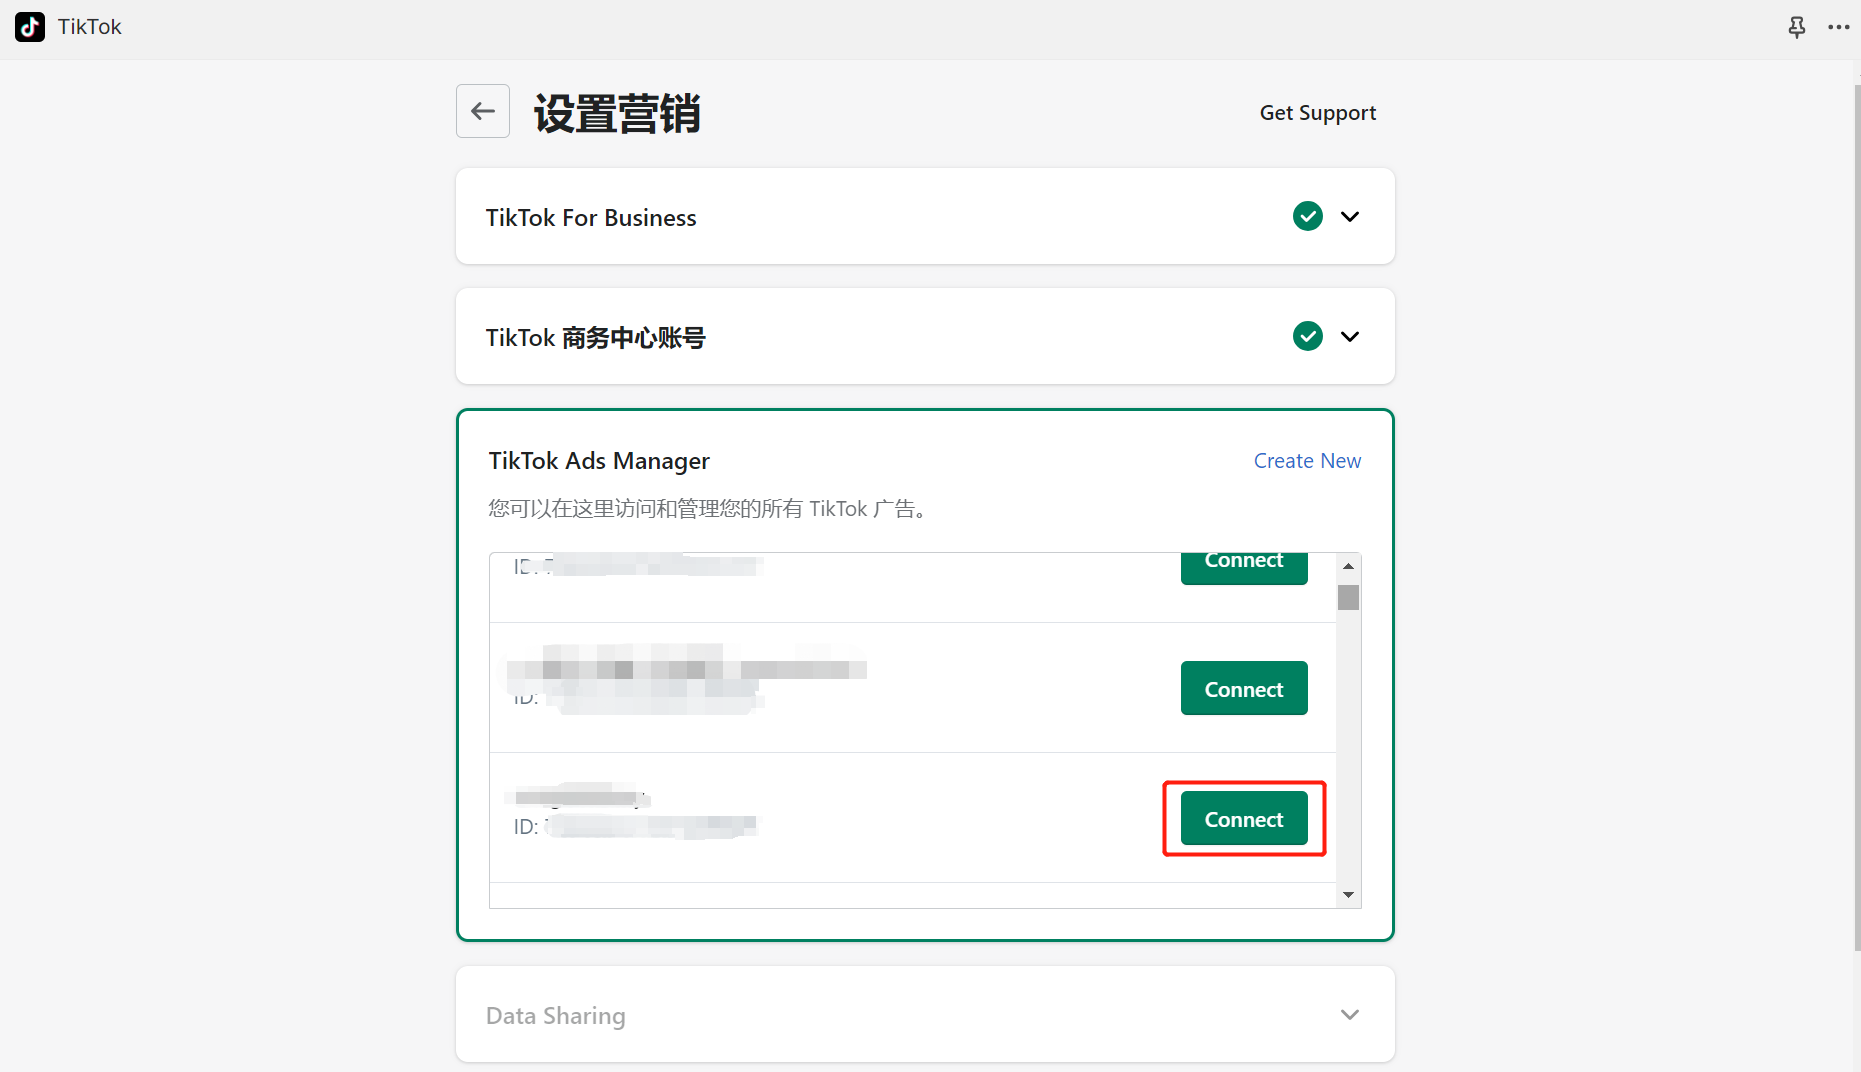Expand the TikTok 商务中心账号 section chevron

pos(1350,336)
